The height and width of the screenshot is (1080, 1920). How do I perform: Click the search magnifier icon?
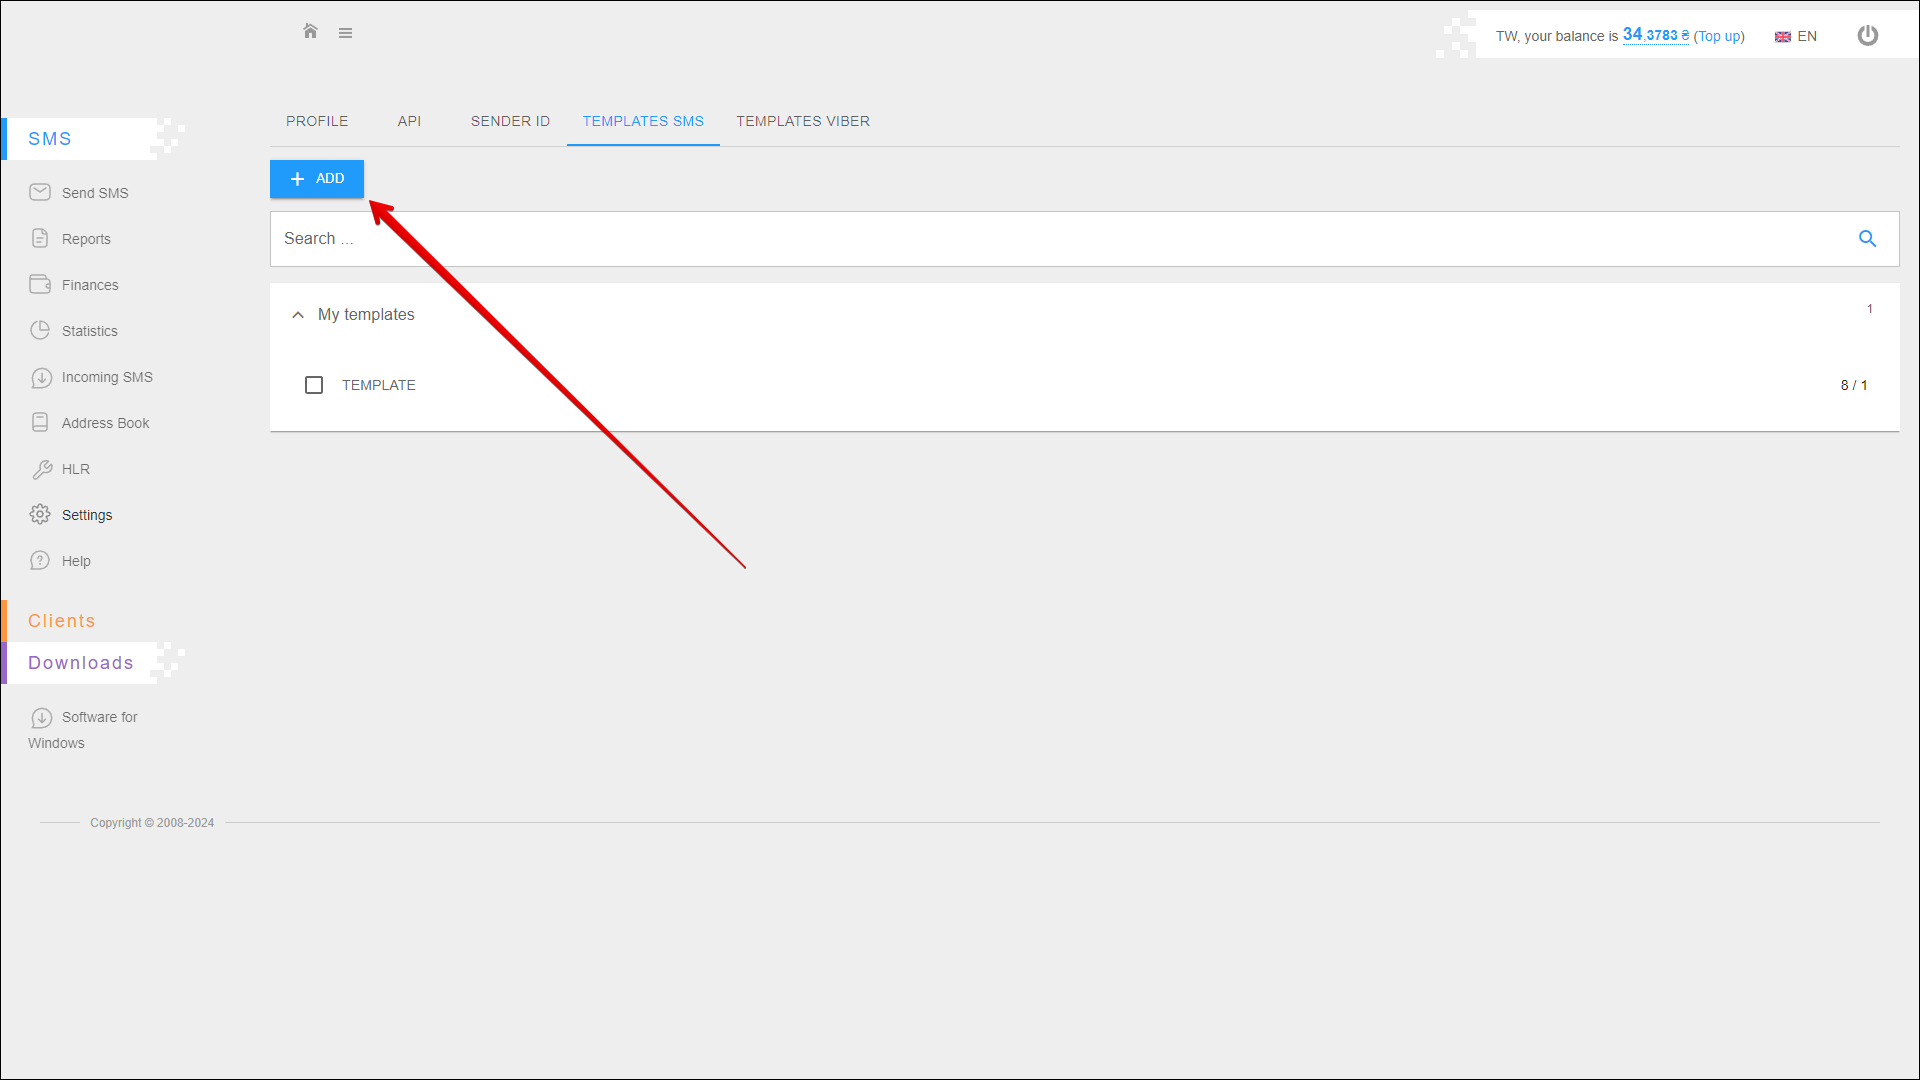(x=1866, y=239)
